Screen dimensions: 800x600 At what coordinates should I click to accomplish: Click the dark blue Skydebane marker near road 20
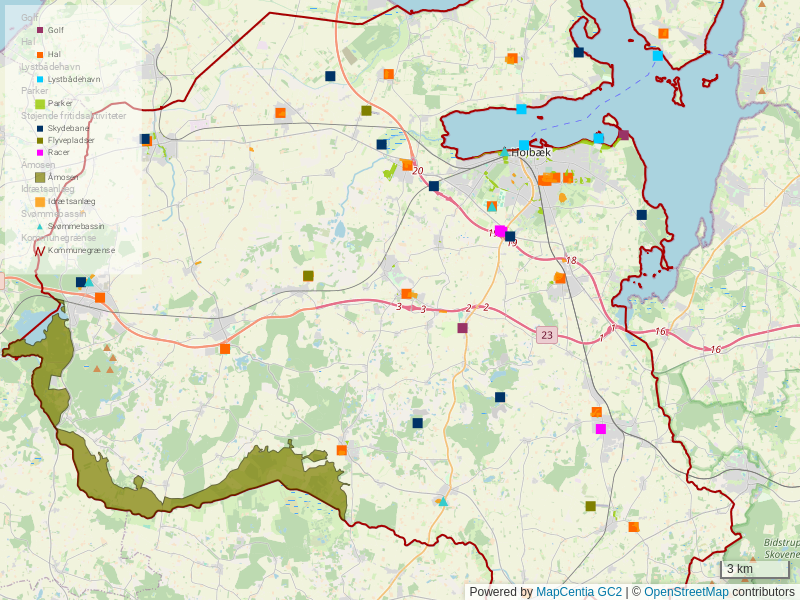tap(434, 186)
